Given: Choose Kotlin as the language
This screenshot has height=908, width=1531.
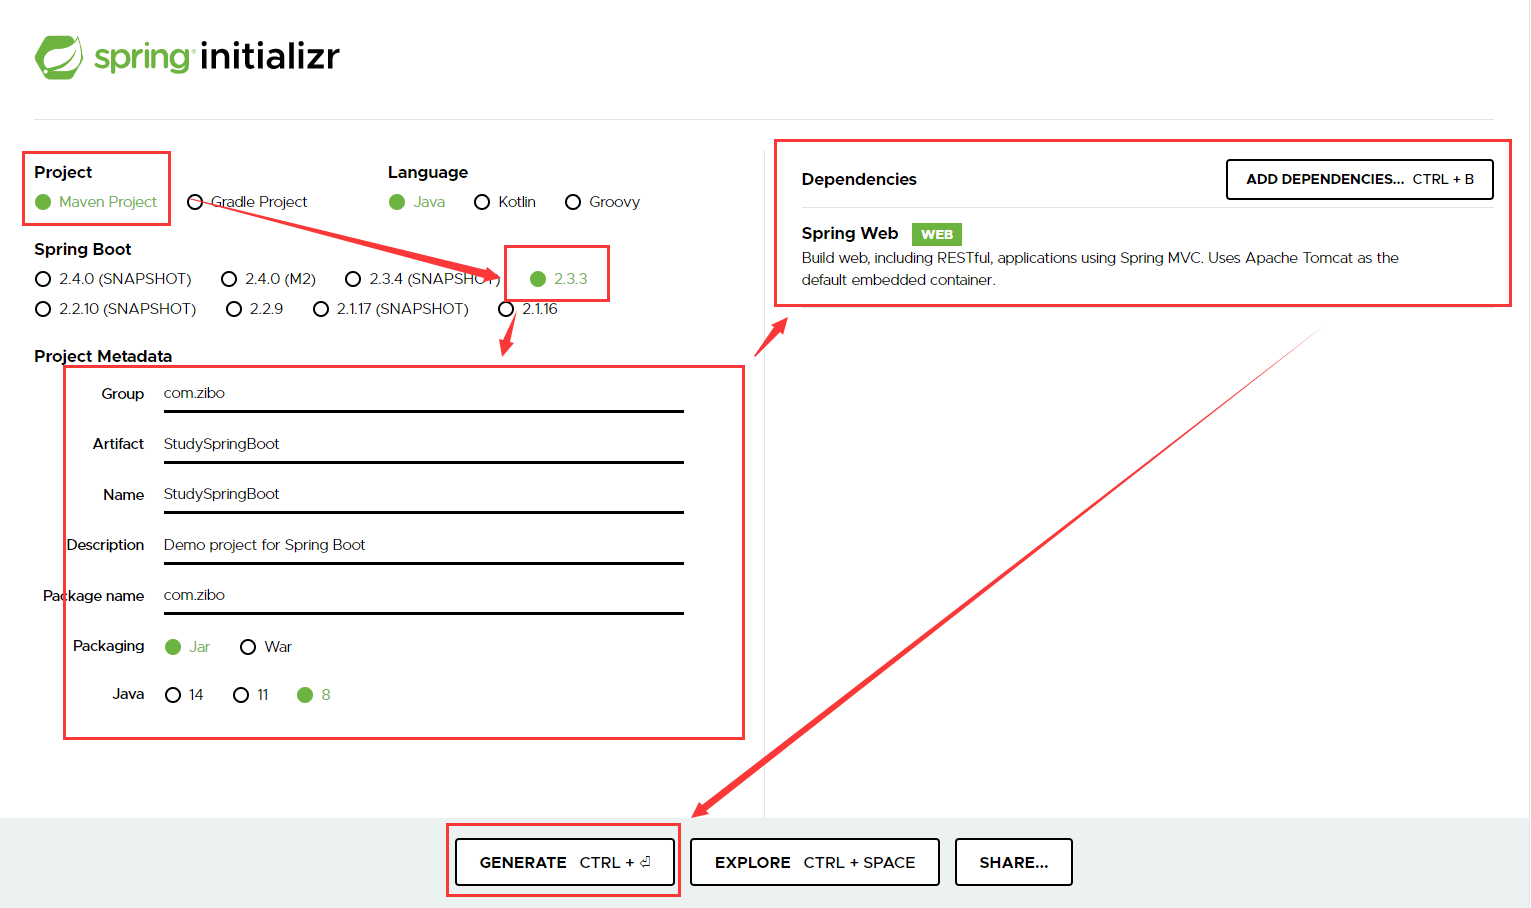Looking at the screenshot, I should (x=505, y=202).
